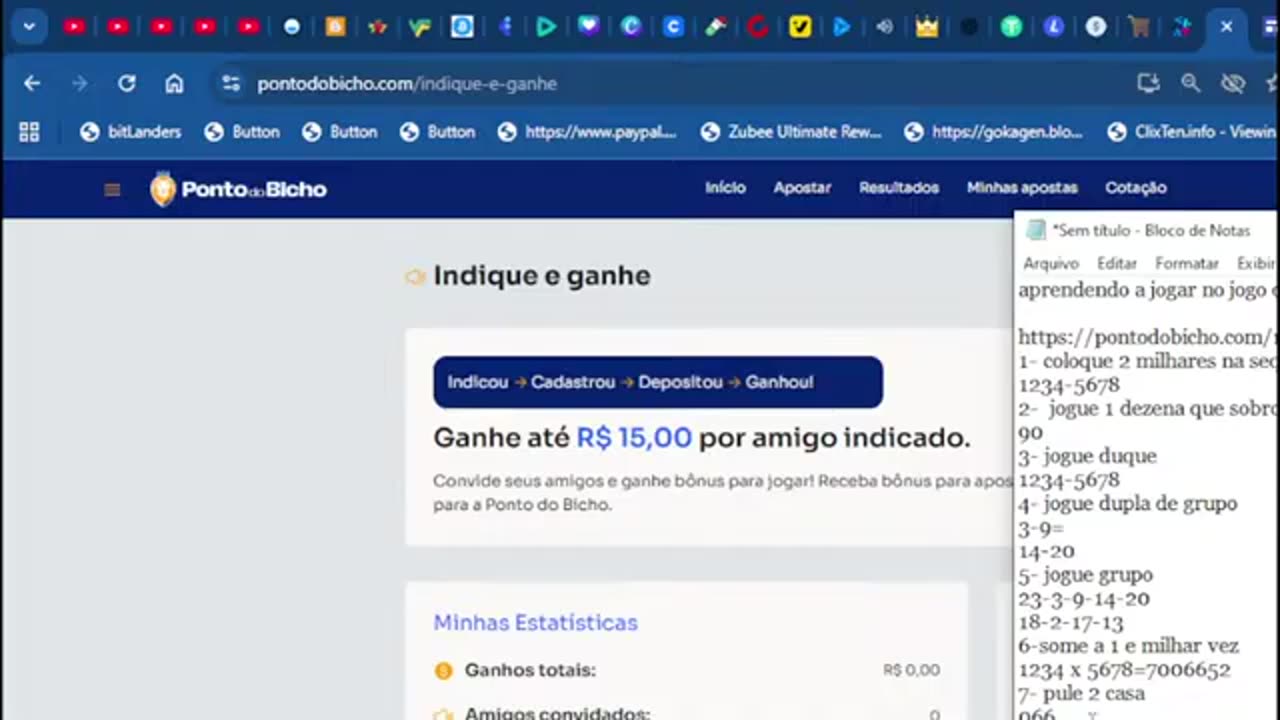
Task: Click the forward navigation arrow
Action: [80, 84]
